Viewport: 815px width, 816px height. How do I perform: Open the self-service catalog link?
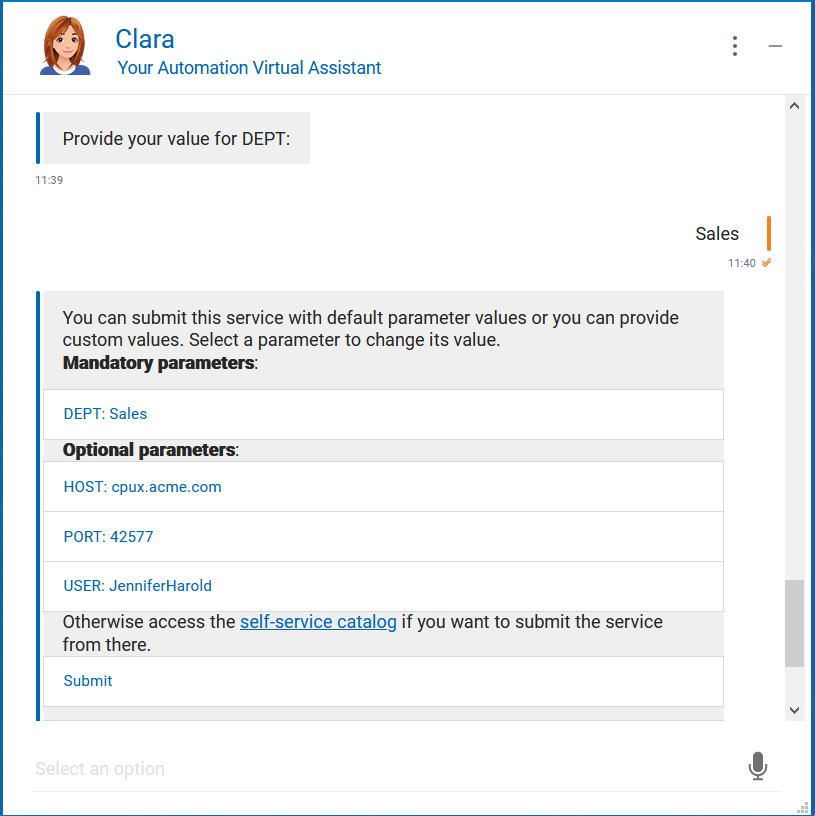318,622
